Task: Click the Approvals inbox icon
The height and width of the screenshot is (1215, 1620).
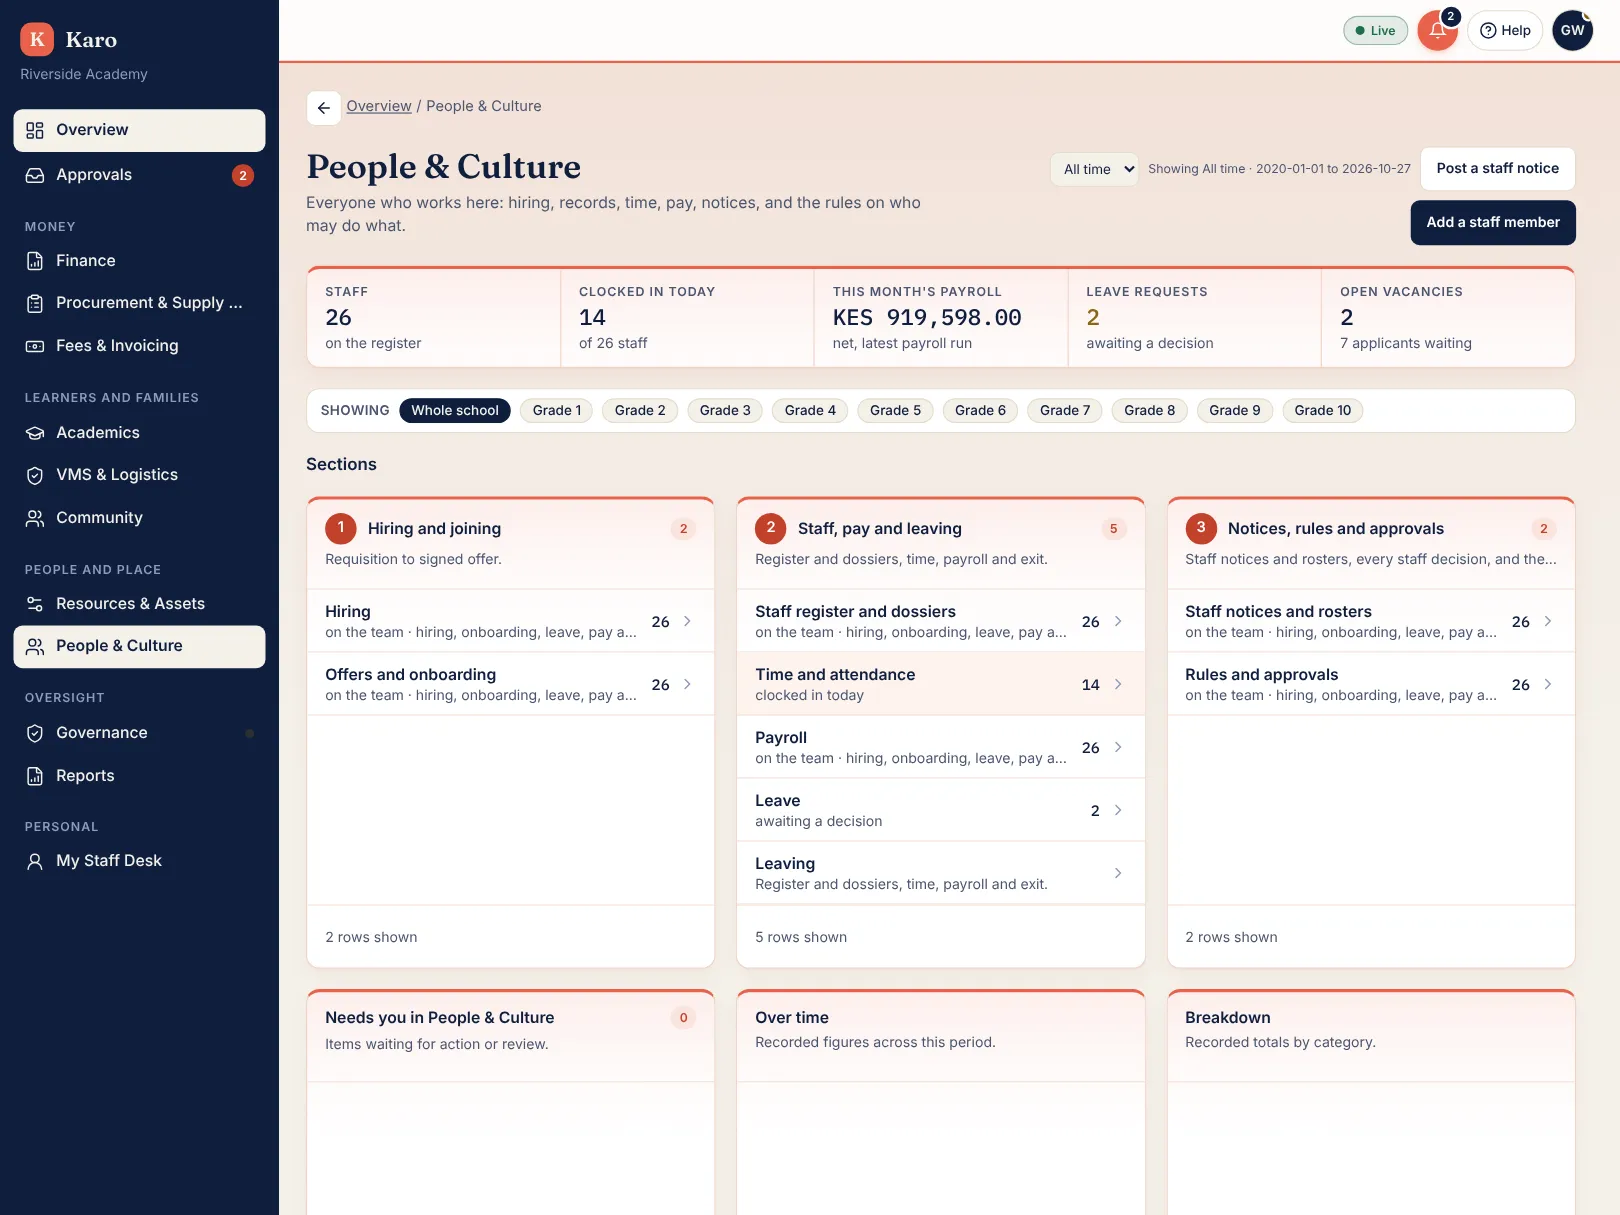Action: point(35,175)
